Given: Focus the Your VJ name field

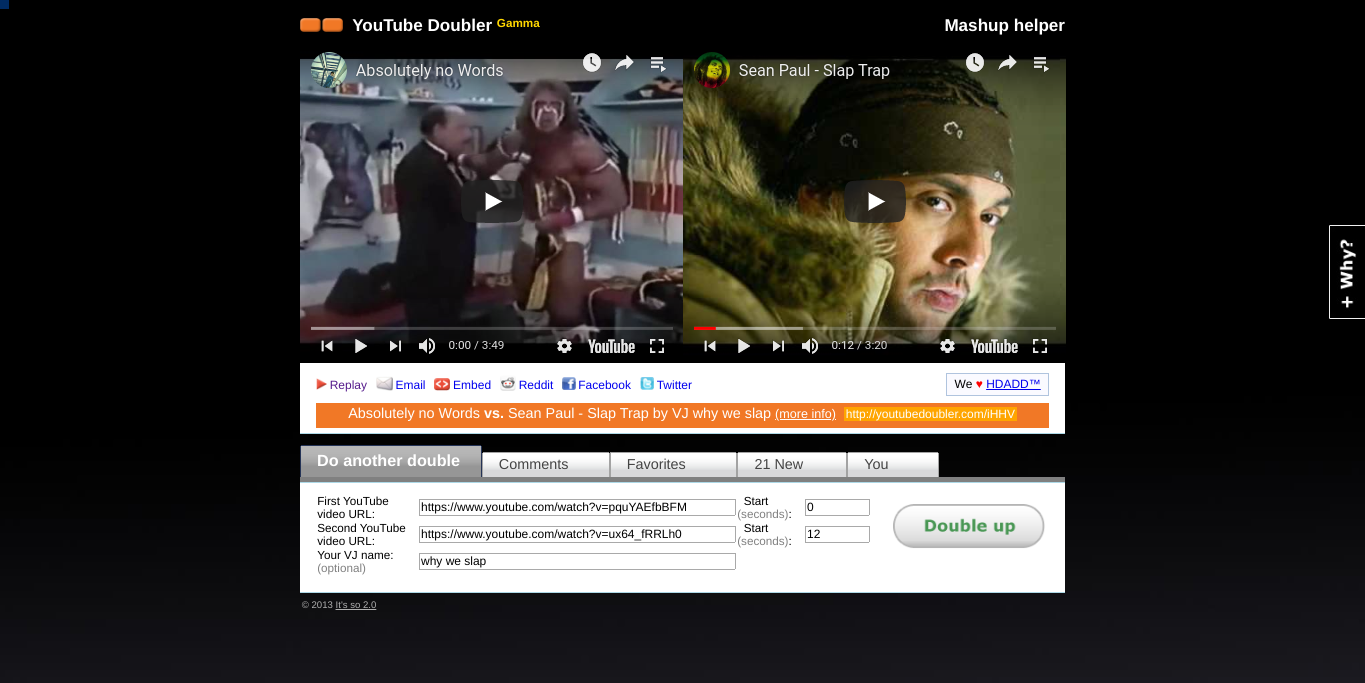Looking at the screenshot, I should (577, 561).
